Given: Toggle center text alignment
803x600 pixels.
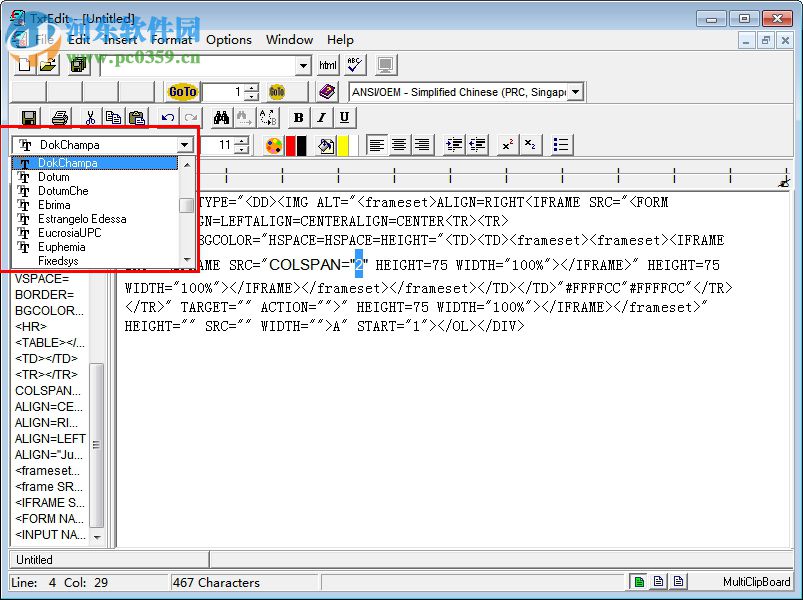Looking at the screenshot, I should pyautogui.click(x=399, y=144).
